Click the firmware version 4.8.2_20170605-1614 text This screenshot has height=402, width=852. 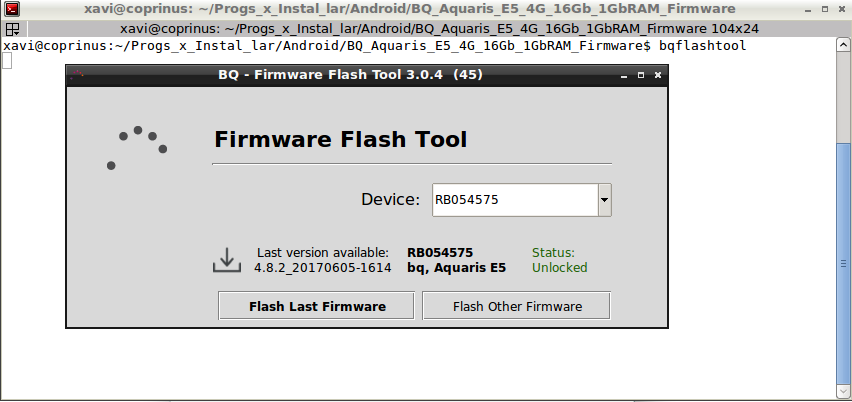pyautogui.click(x=321, y=268)
